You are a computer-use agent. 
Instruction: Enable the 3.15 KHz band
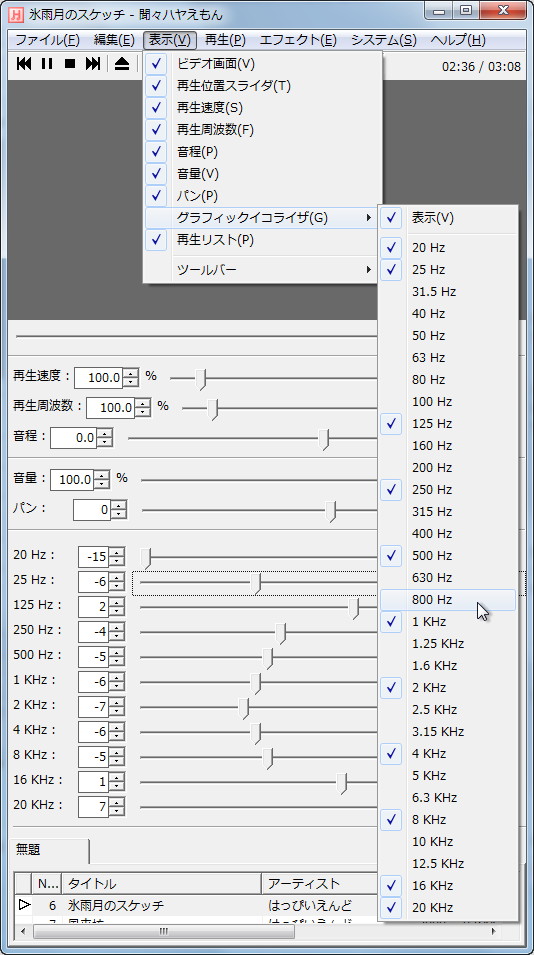tap(448, 731)
